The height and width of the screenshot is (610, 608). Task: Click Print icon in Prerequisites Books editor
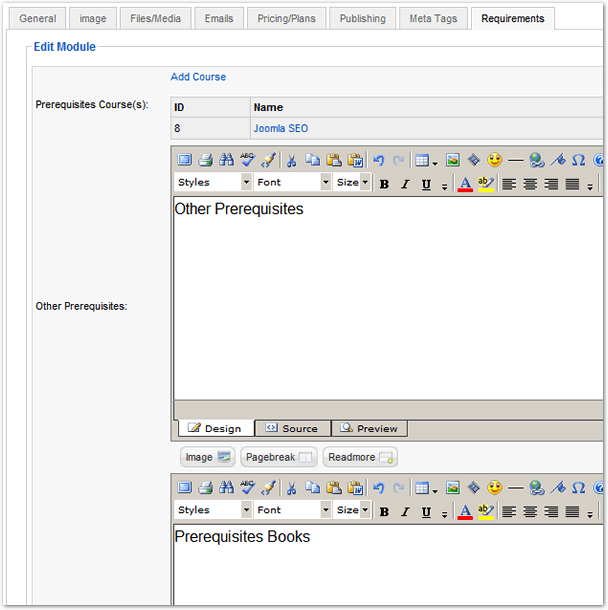205,487
